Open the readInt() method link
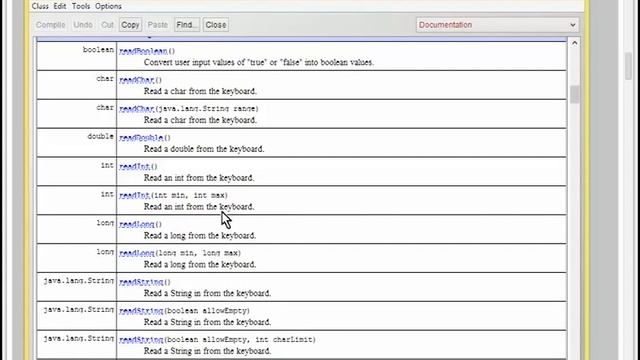The image size is (640, 360). (x=135, y=167)
